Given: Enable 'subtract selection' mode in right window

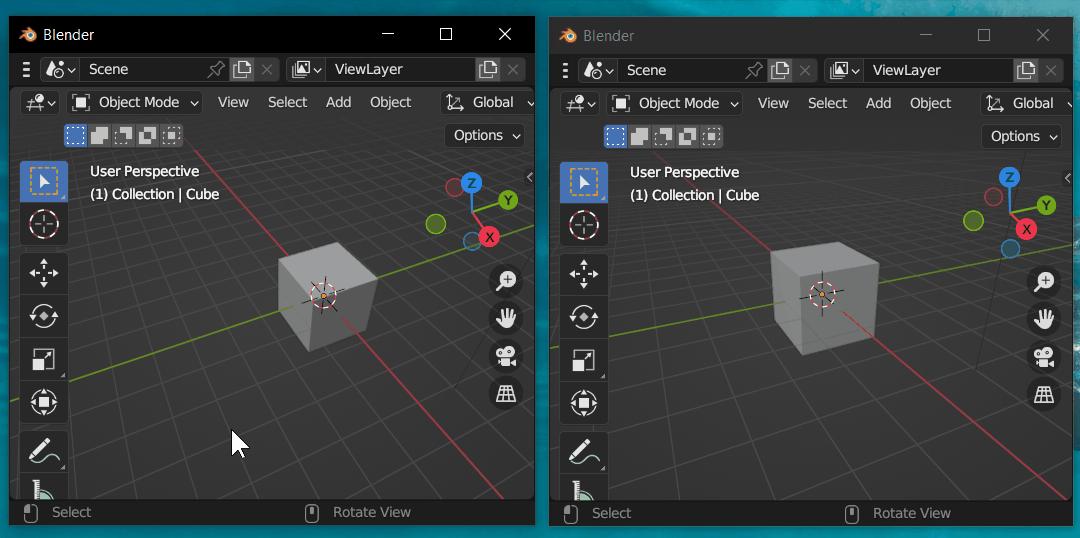Looking at the screenshot, I should click(663, 136).
